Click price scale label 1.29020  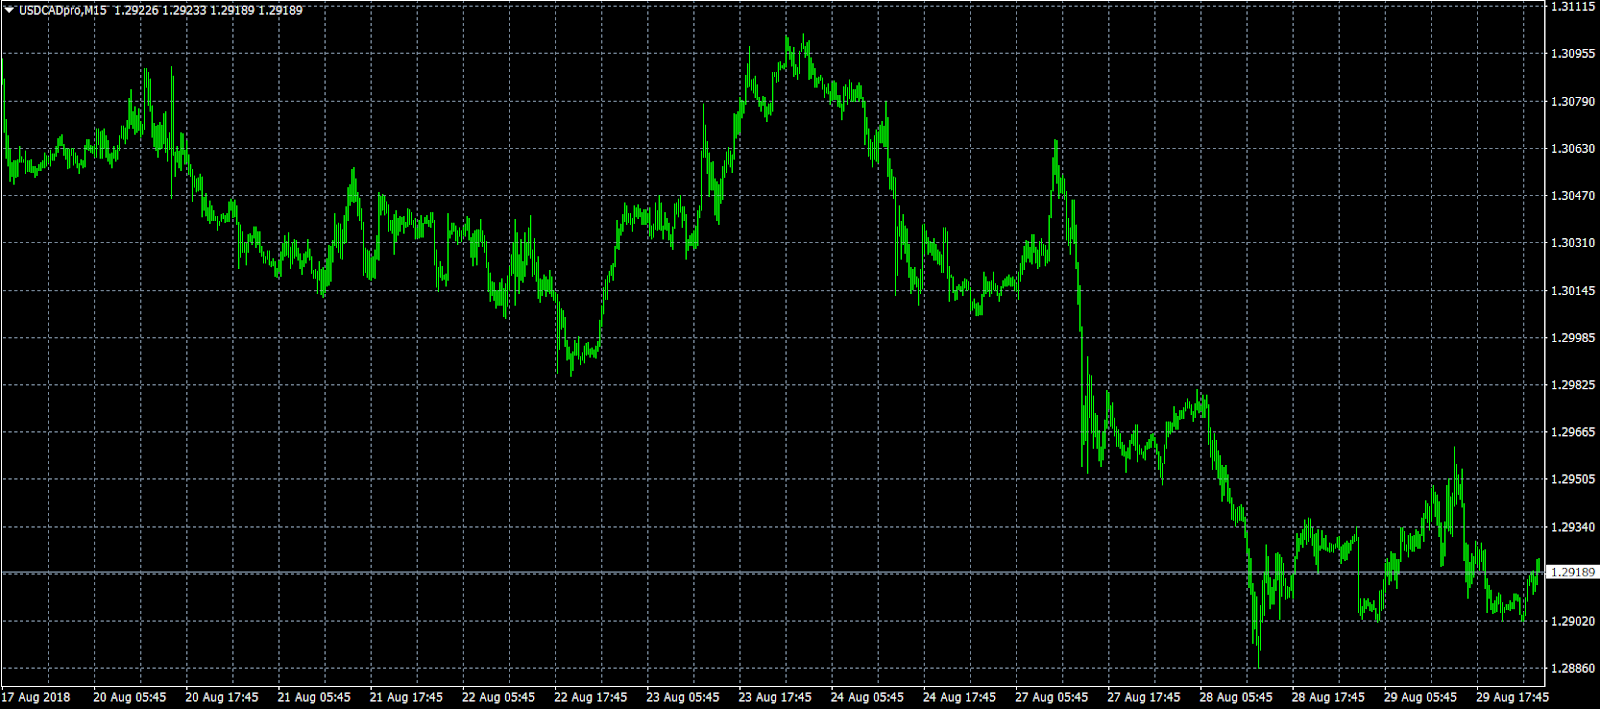click(x=1572, y=621)
